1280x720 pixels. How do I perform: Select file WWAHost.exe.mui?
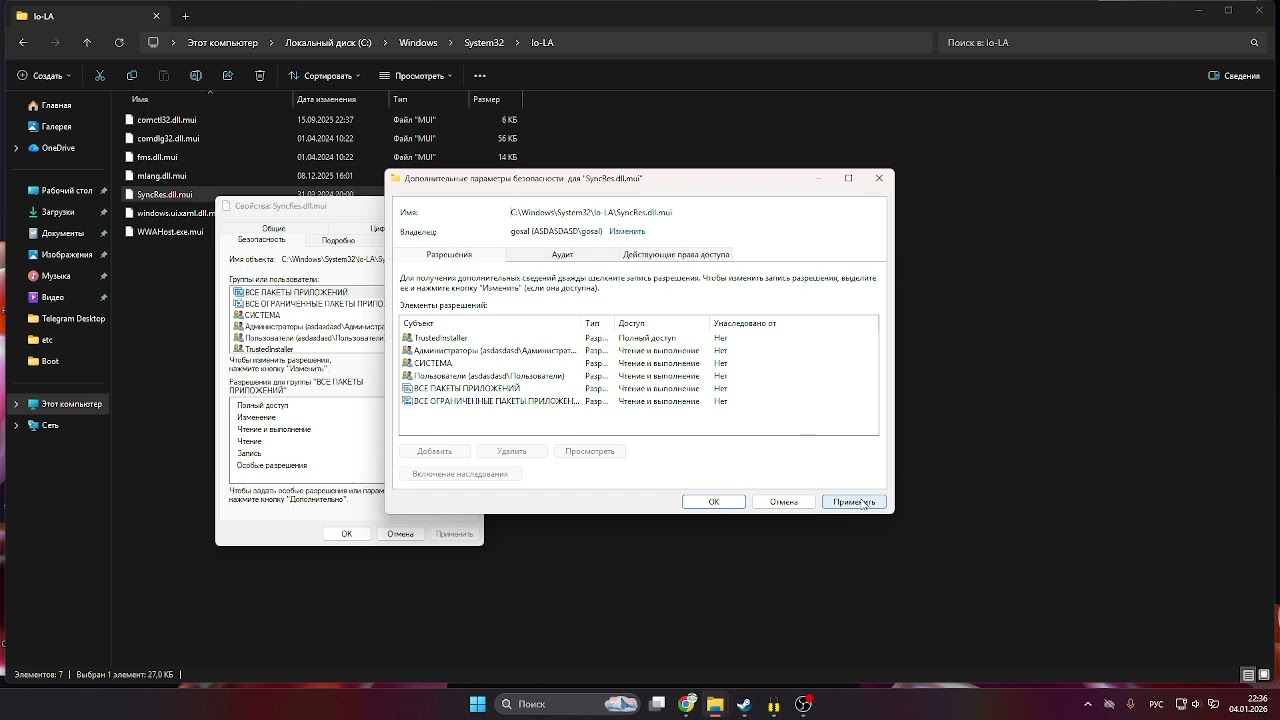point(170,232)
